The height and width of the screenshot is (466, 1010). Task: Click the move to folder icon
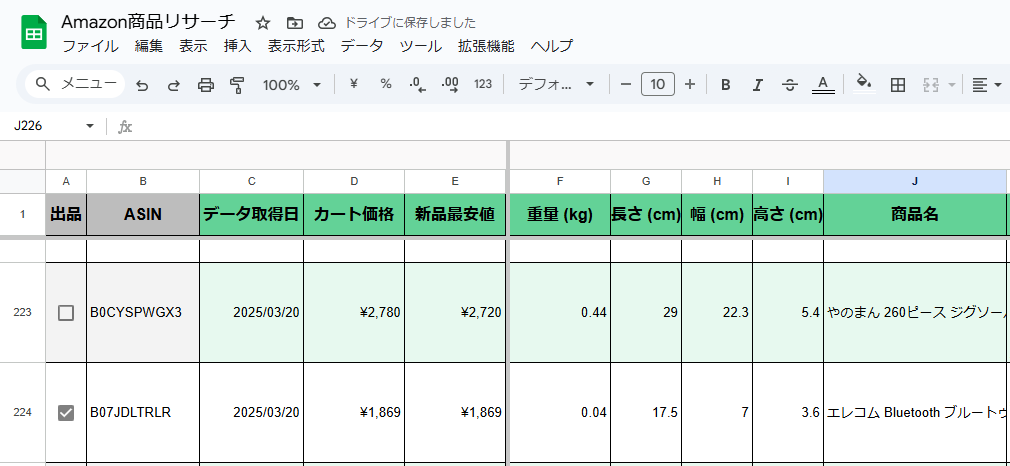click(294, 23)
